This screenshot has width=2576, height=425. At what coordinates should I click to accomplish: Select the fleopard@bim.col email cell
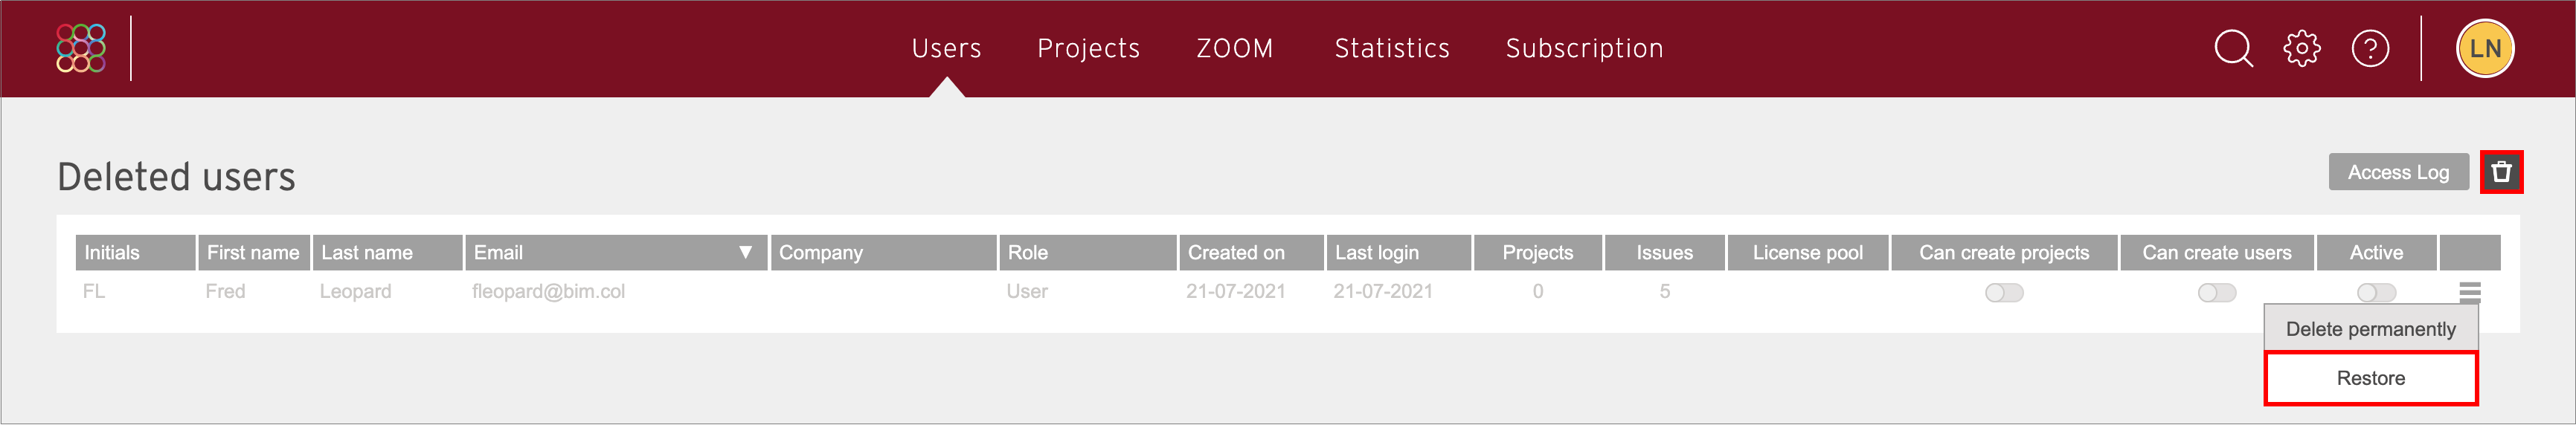548,292
